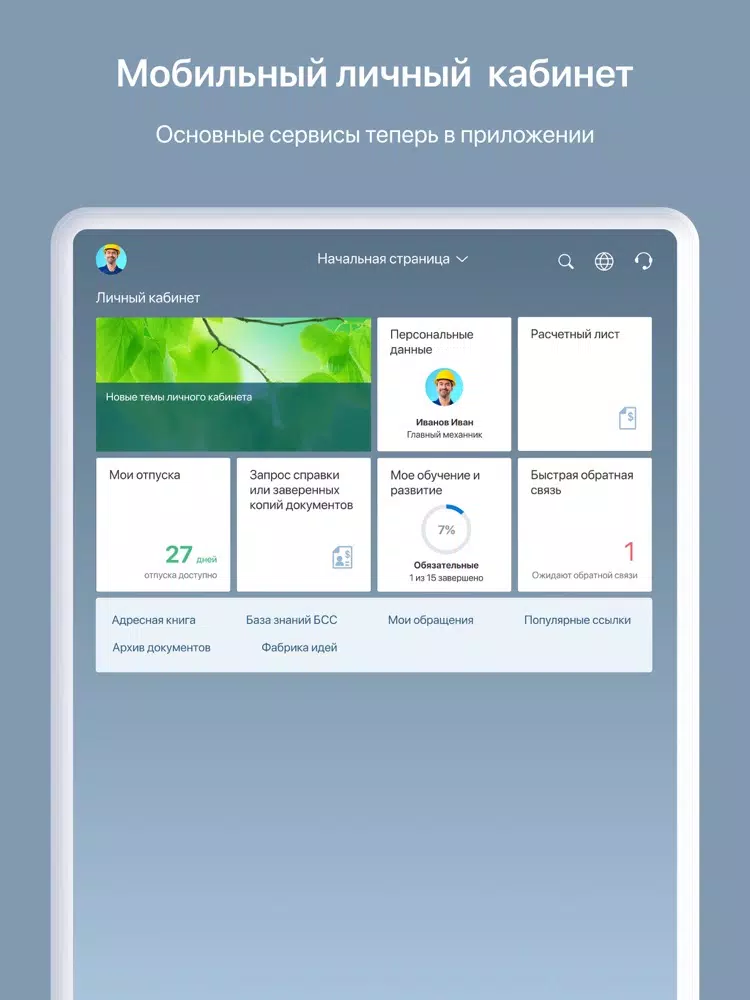This screenshot has height=1000, width=750.
Task: Click the отпуска доступно caption
Action: (x=180, y=575)
